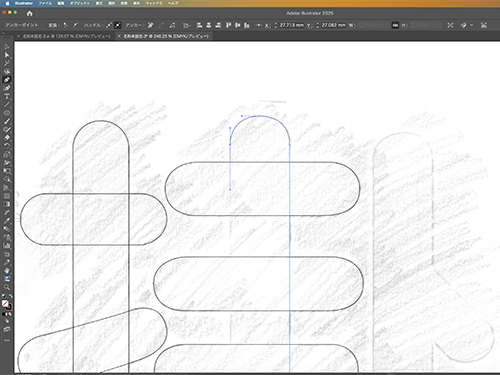Toggle hide handles for selected anchors
This screenshot has height=375, width=500.
point(118,25)
